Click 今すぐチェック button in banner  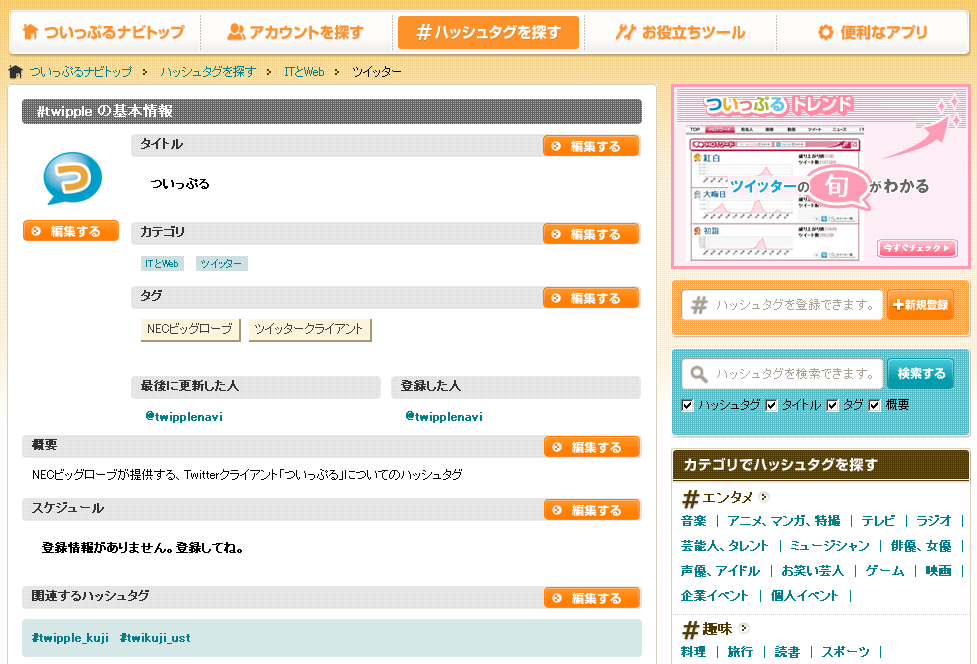917,248
